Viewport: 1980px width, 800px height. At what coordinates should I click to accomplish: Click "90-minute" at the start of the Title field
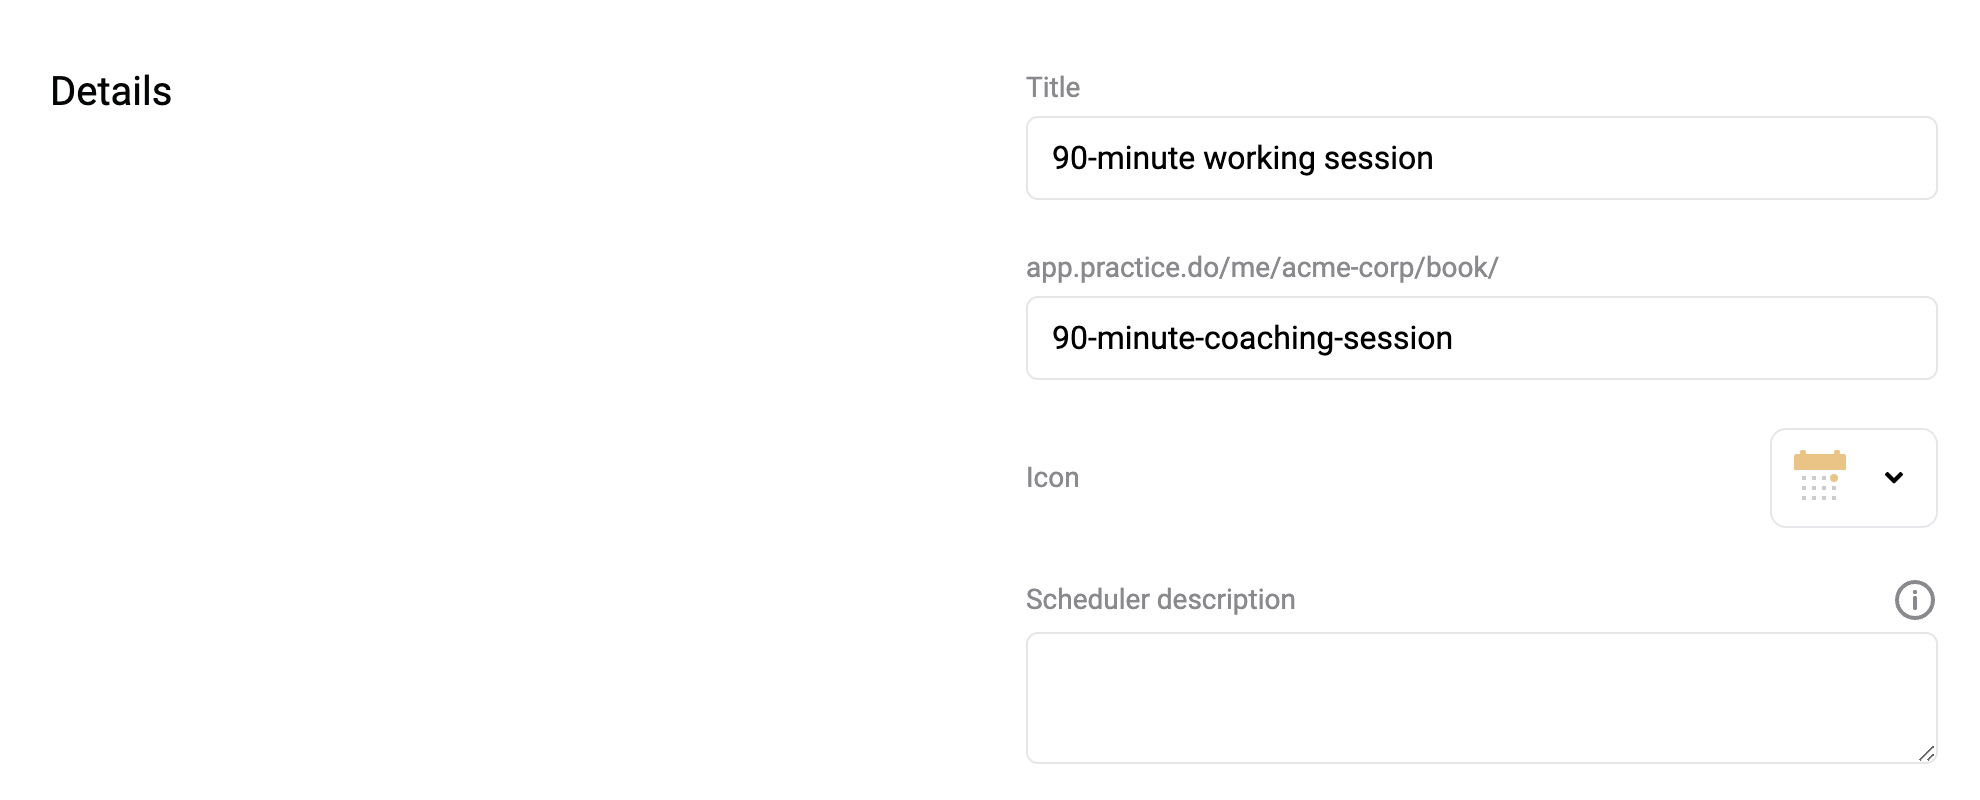pos(1123,158)
